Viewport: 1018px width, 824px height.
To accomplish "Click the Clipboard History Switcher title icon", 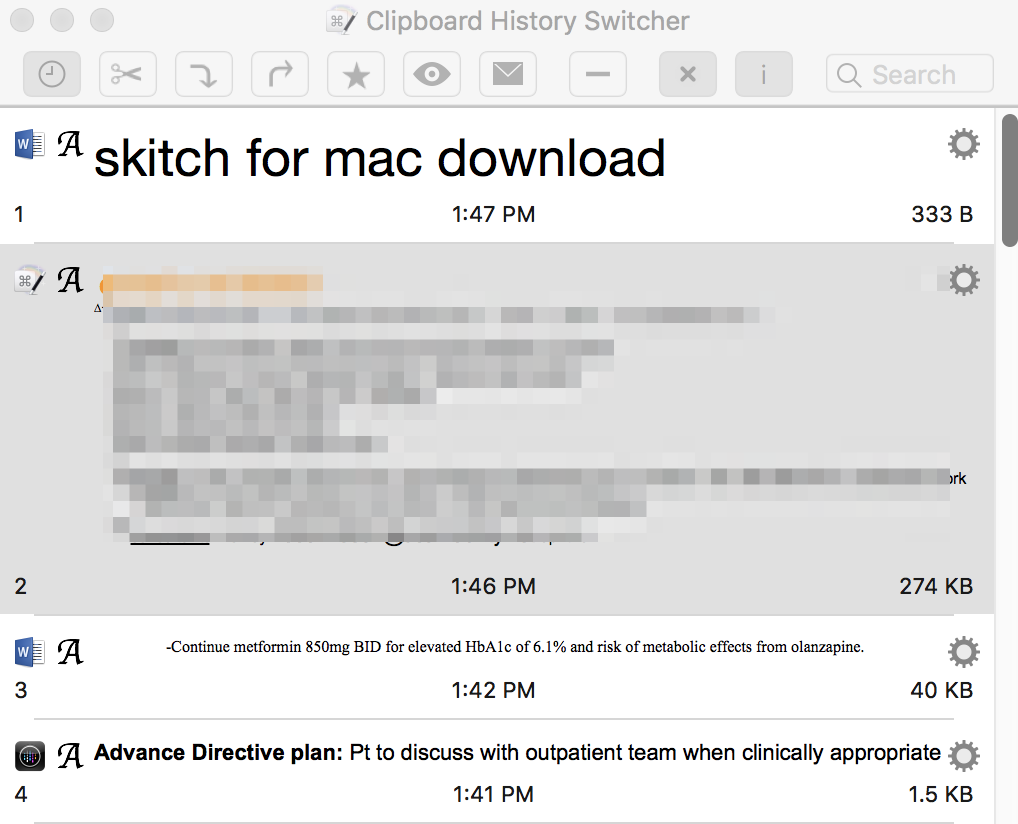I will pos(341,20).
